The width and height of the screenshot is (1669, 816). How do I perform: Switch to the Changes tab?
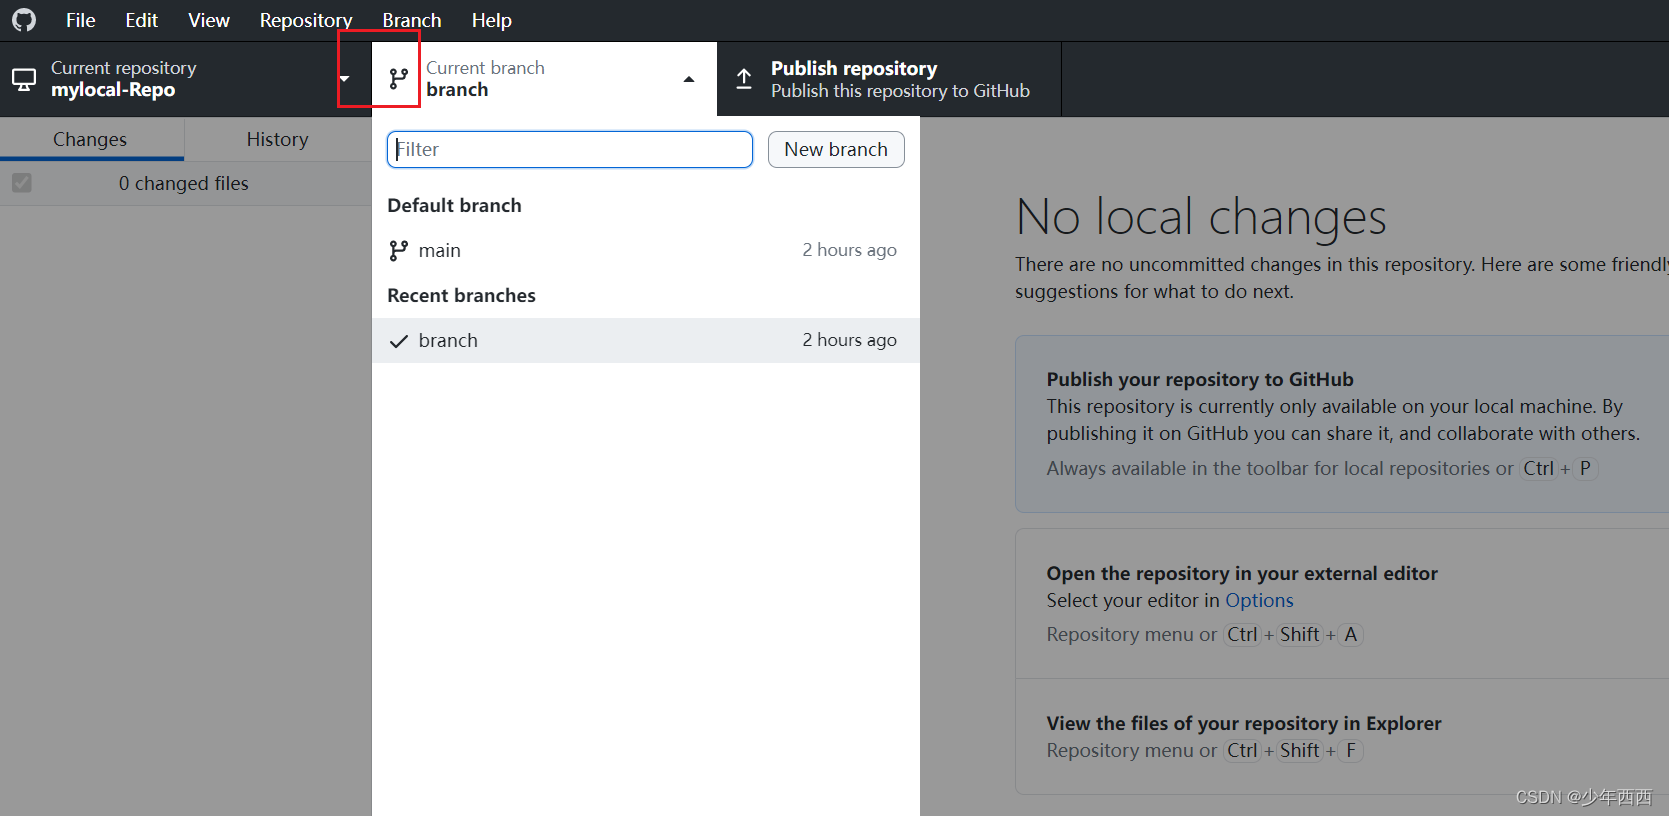(x=91, y=139)
